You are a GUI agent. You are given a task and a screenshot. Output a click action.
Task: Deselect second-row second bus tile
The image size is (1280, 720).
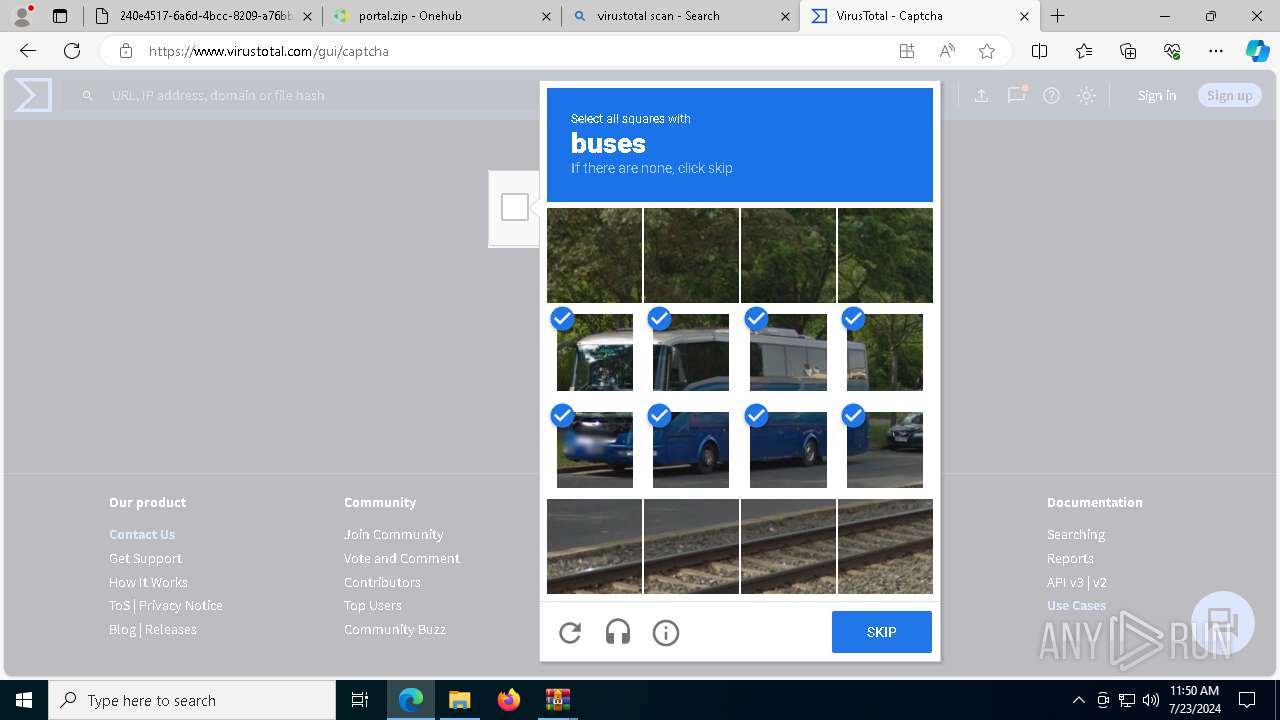click(691, 352)
